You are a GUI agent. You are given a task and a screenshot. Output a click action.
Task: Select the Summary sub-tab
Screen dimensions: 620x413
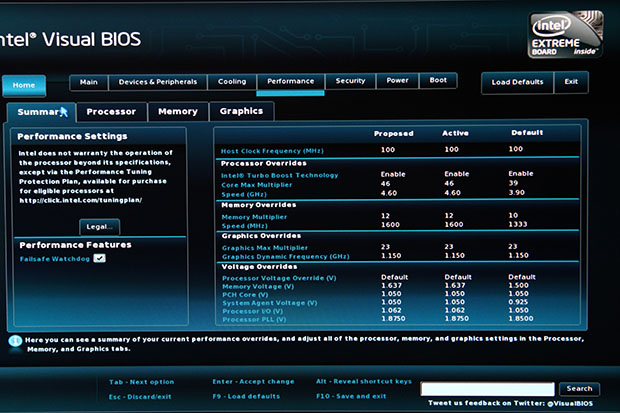click(x=42, y=112)
